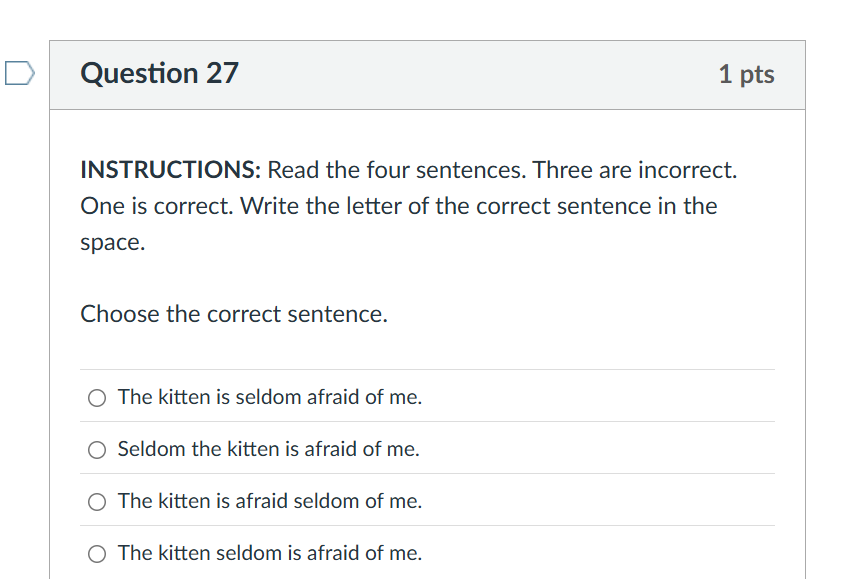
Task: Click the answer text "Seldom the kitten is afraid of me."
Action: point(268,449)
